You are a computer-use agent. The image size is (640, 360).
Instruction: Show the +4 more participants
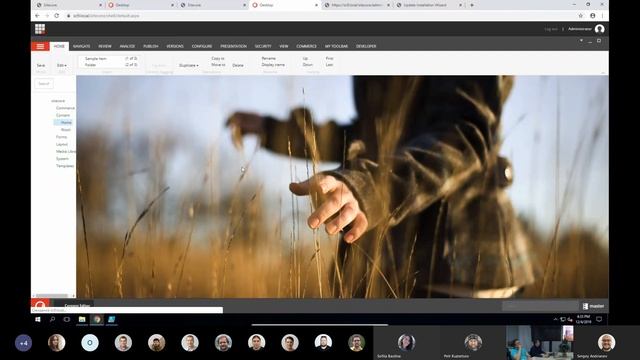[23, 343]
